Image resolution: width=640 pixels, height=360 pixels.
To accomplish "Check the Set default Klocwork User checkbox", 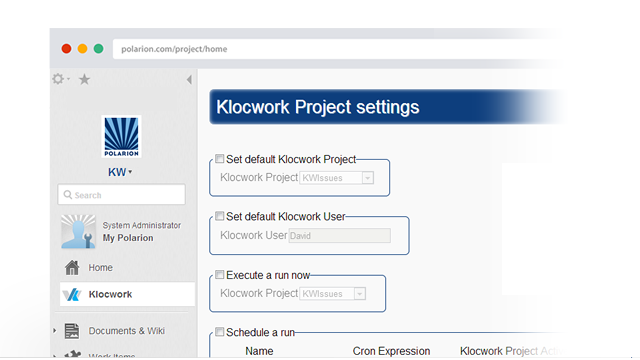I will (x=220, y=216).
